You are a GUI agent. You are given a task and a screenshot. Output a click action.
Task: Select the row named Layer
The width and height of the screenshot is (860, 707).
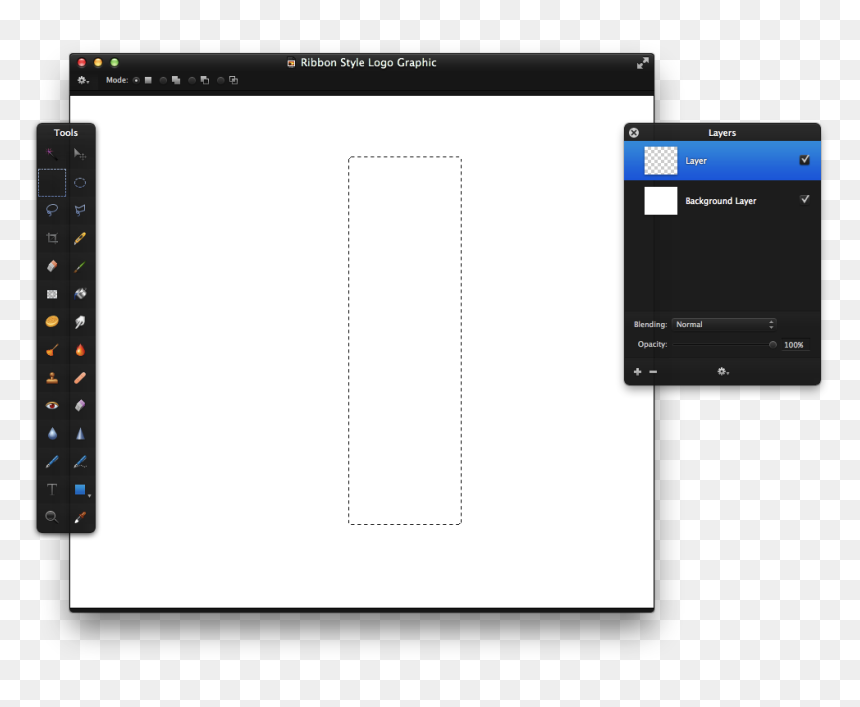(x=722, y=161)
